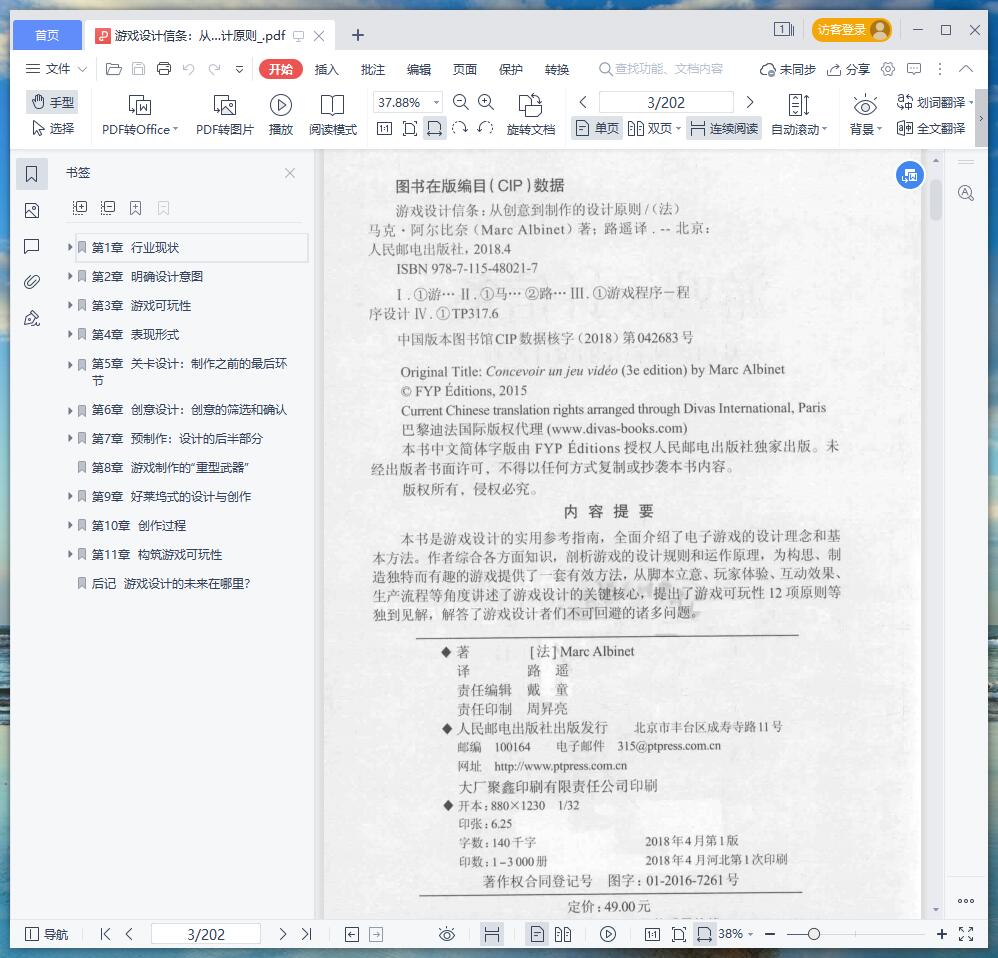Open PDF to image converter
This screenshot has height=958, width=998.
pyautogui.click(x=225, y=115)
